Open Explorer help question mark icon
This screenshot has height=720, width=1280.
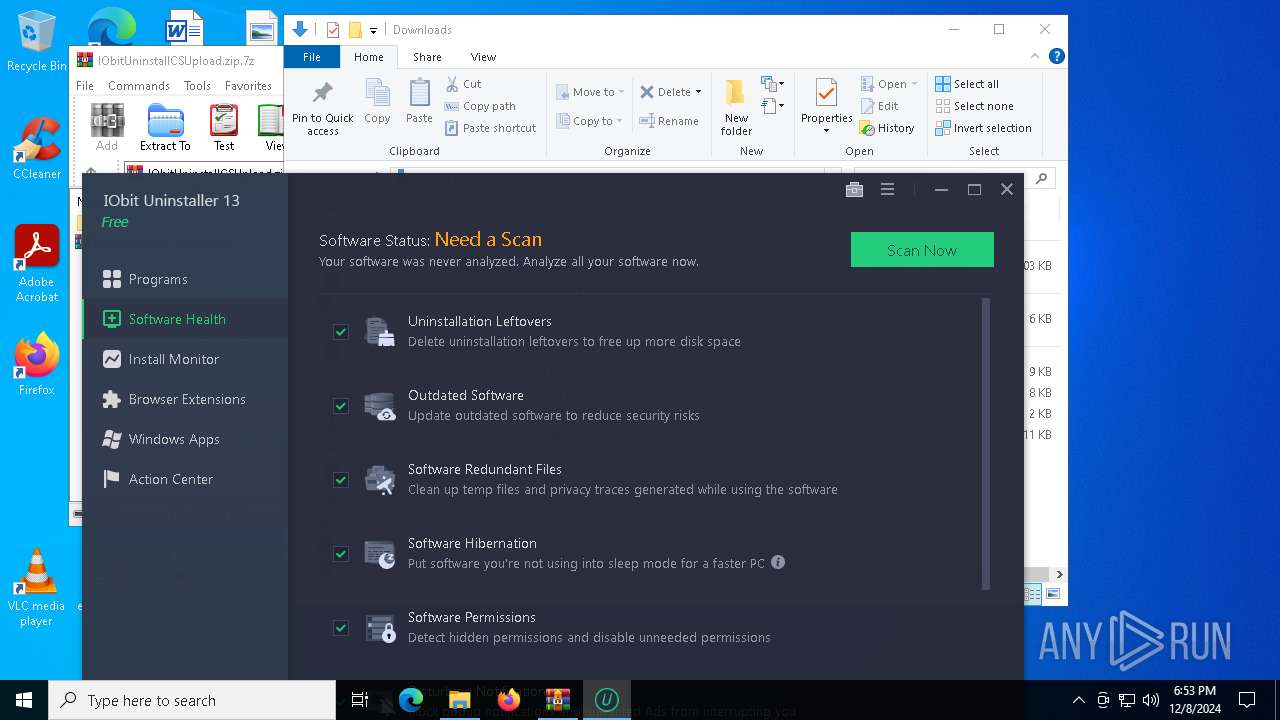(1057, 57)
